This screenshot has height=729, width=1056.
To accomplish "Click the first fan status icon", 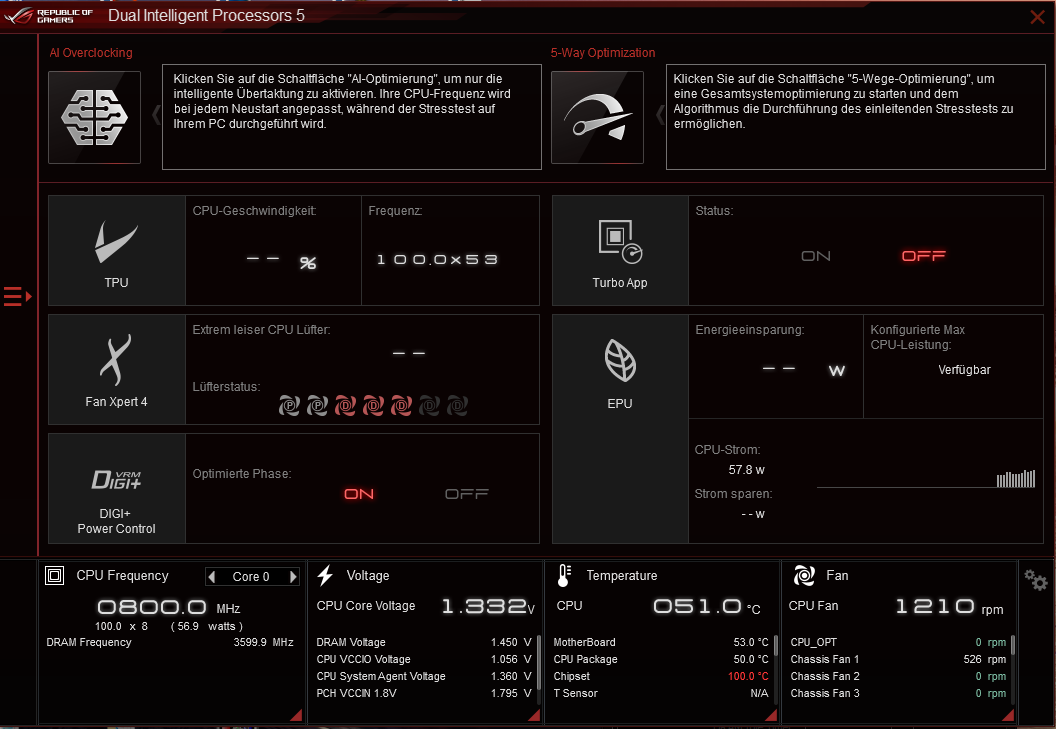I will 290,406.
